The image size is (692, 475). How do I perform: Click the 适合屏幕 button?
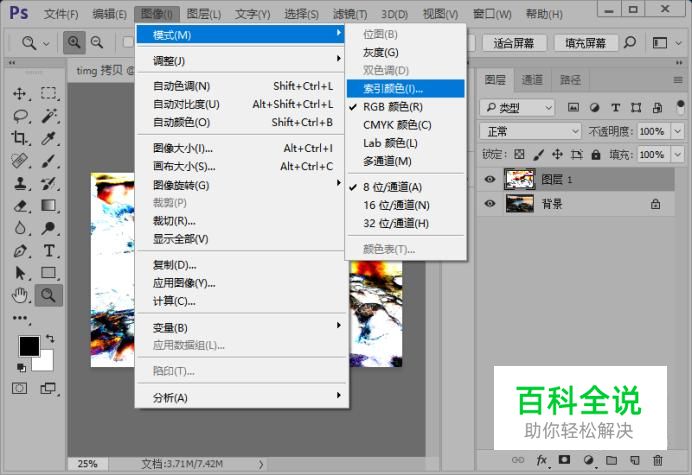point(514,43)
